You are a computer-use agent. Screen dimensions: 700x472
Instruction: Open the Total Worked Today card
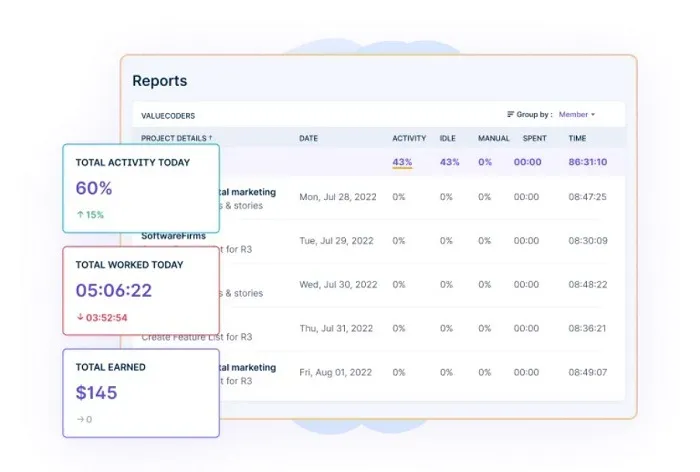141,290
